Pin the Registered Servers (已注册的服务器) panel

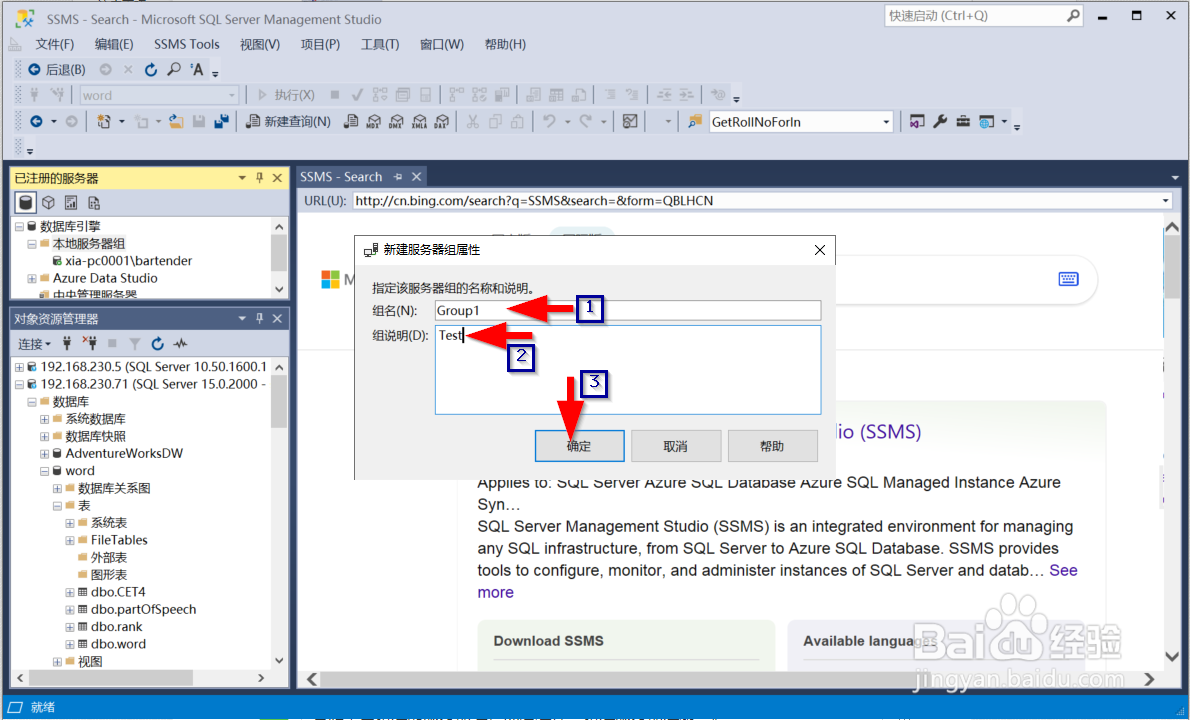click(x=260, y=178)
